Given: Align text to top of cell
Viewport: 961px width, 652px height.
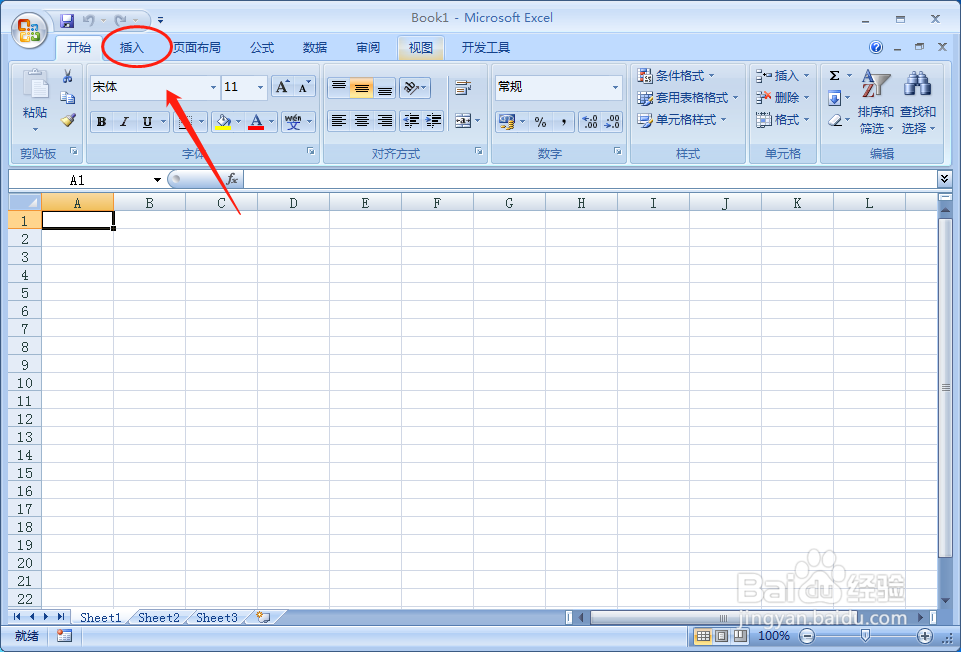Looking at the screenshot, I should coord(338,88).
